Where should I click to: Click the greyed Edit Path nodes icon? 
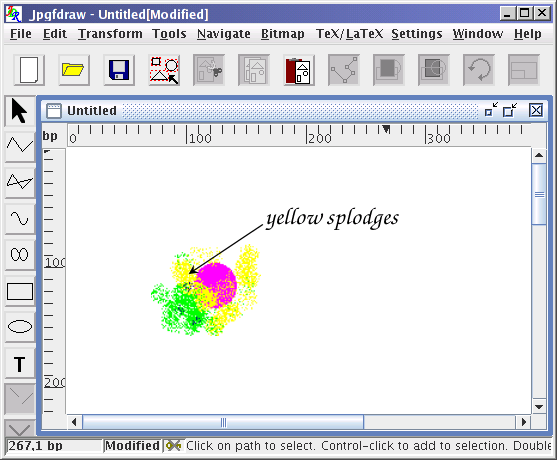click(x=344, y=70)
